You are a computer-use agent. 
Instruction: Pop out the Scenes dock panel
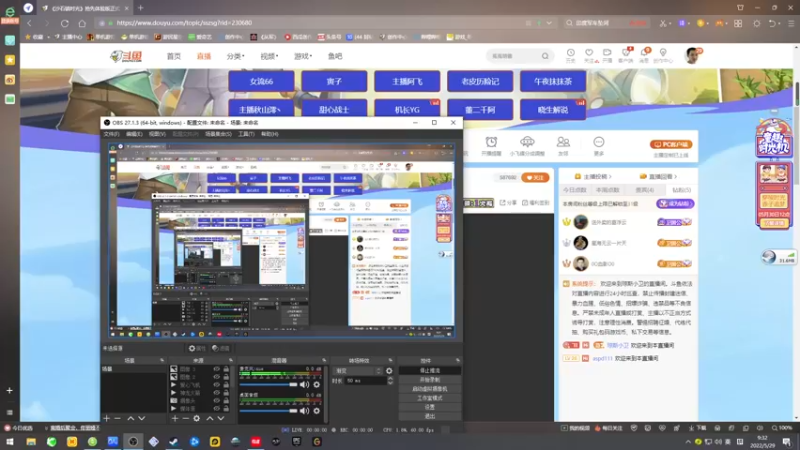click(162, 360)
